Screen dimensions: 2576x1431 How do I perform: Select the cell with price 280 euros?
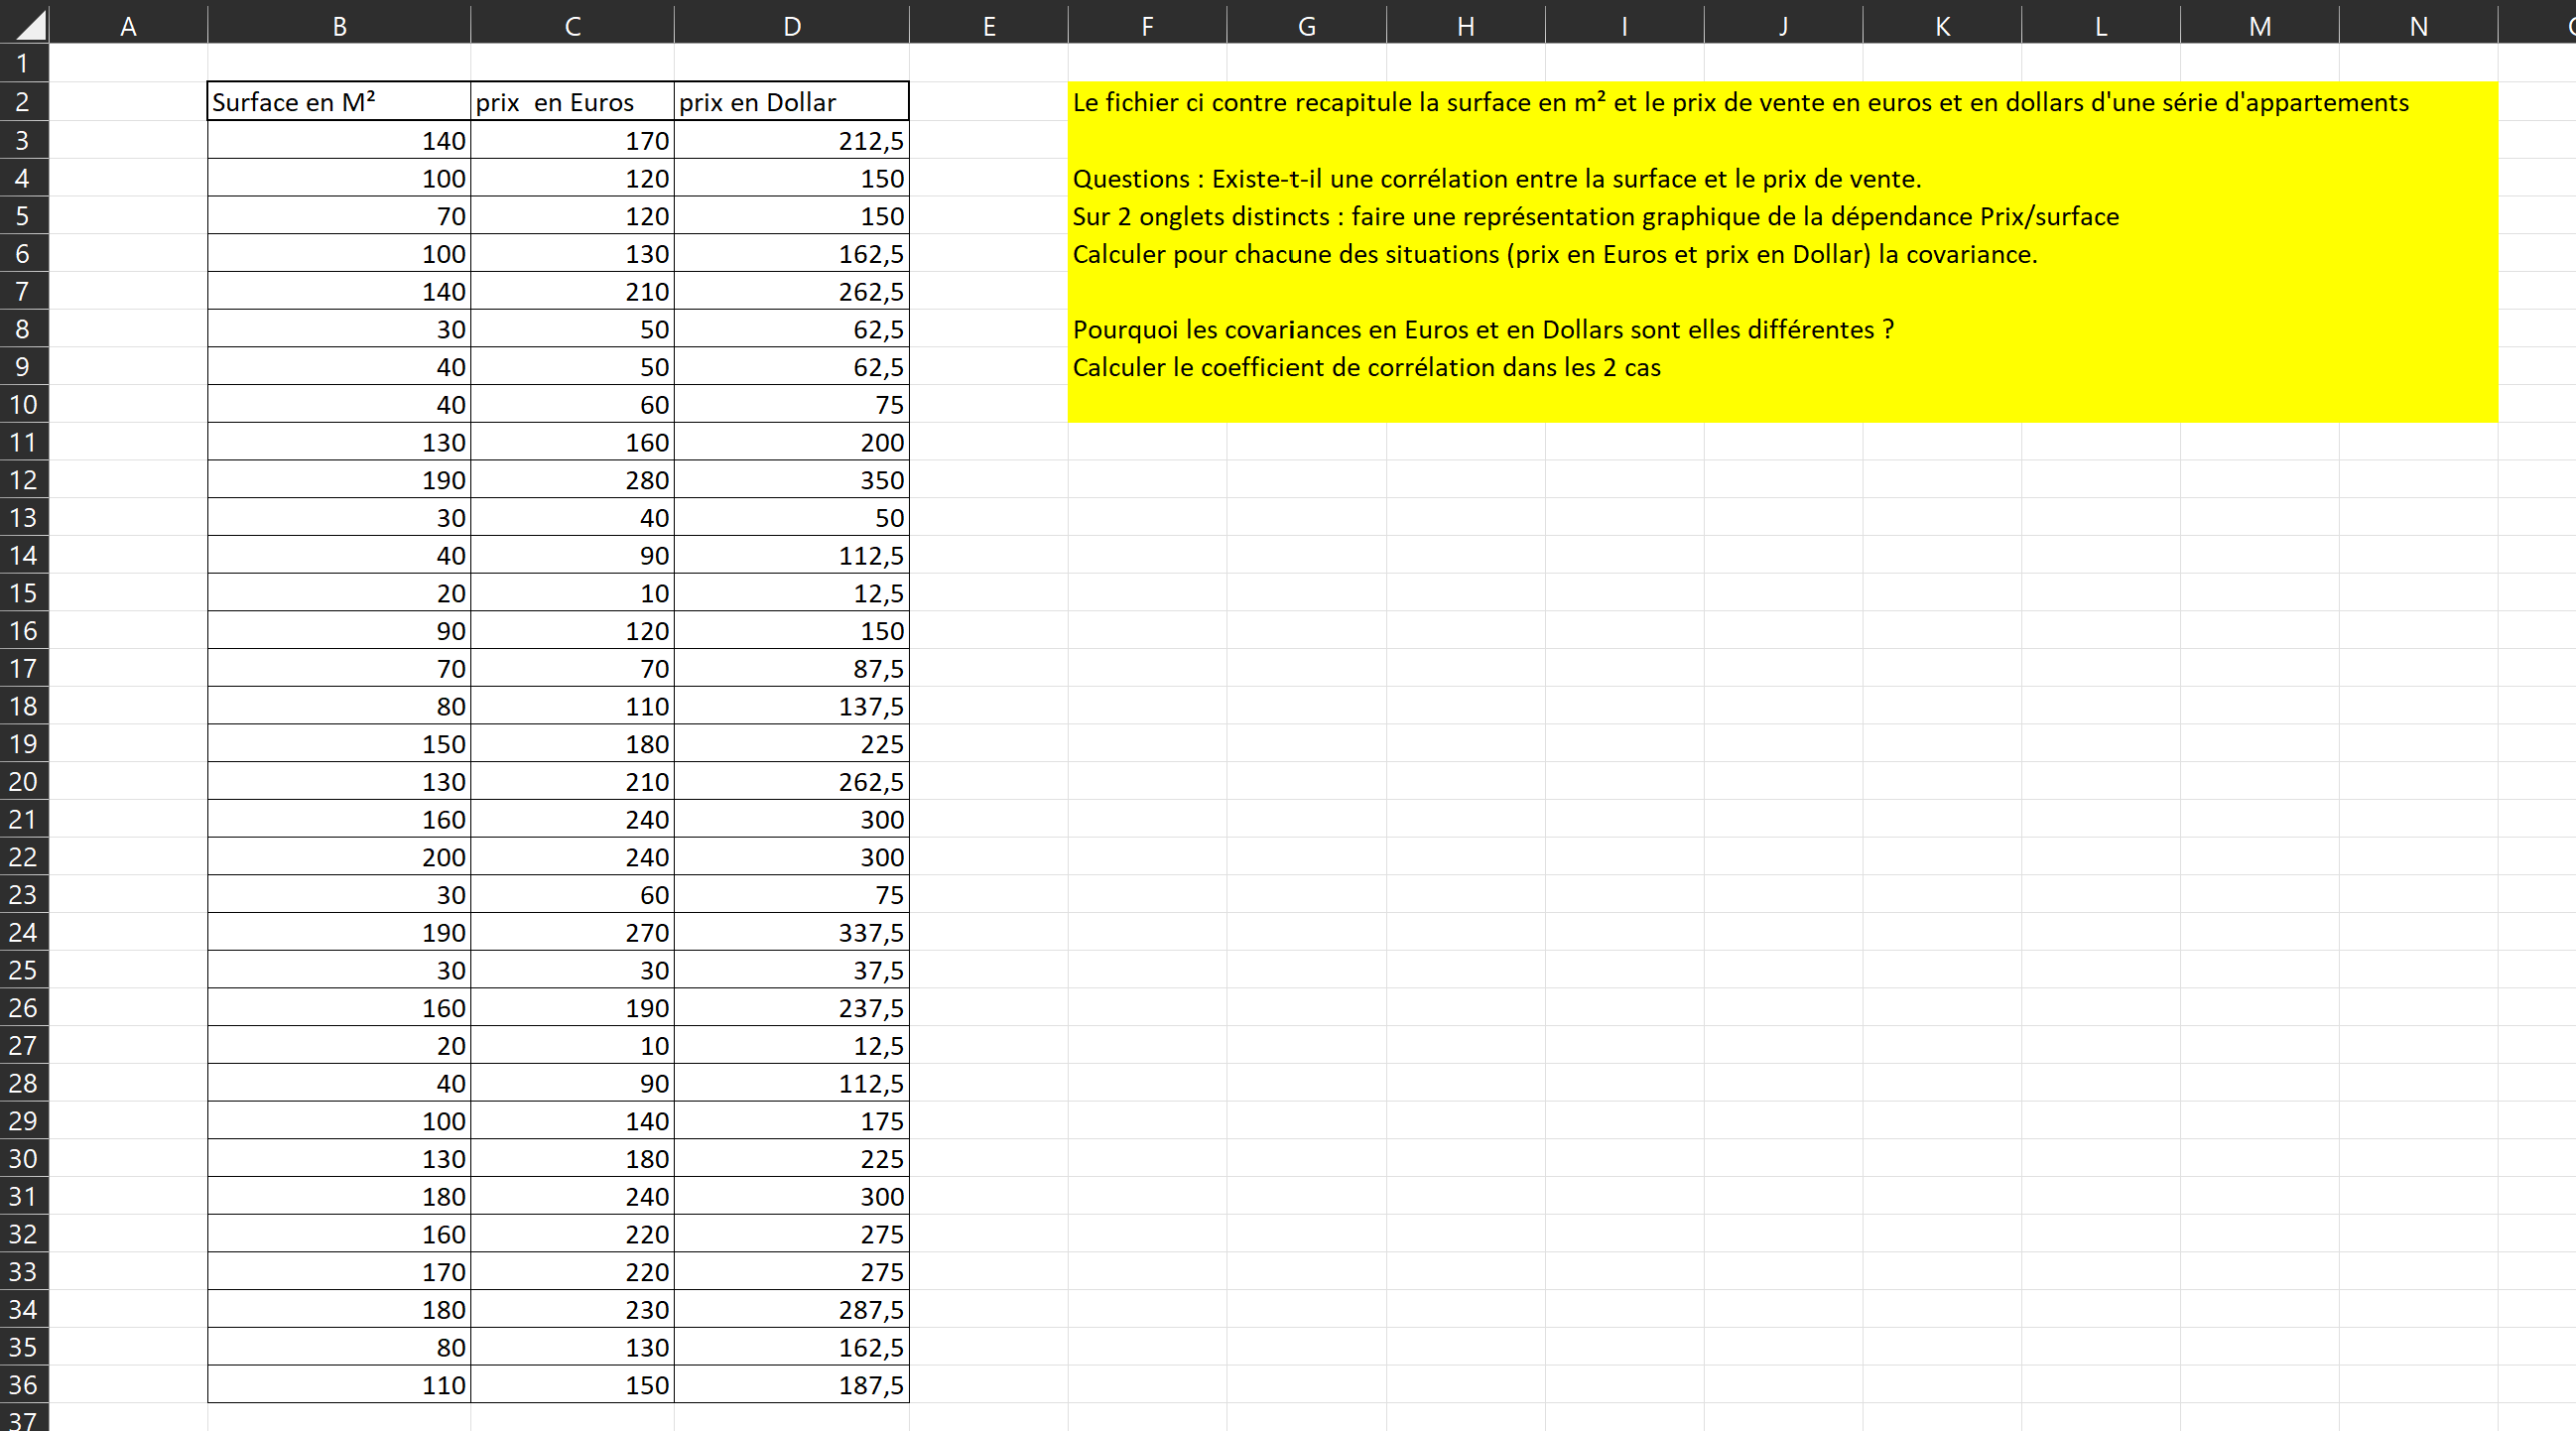pyautogui.click(x=572, y=479)
